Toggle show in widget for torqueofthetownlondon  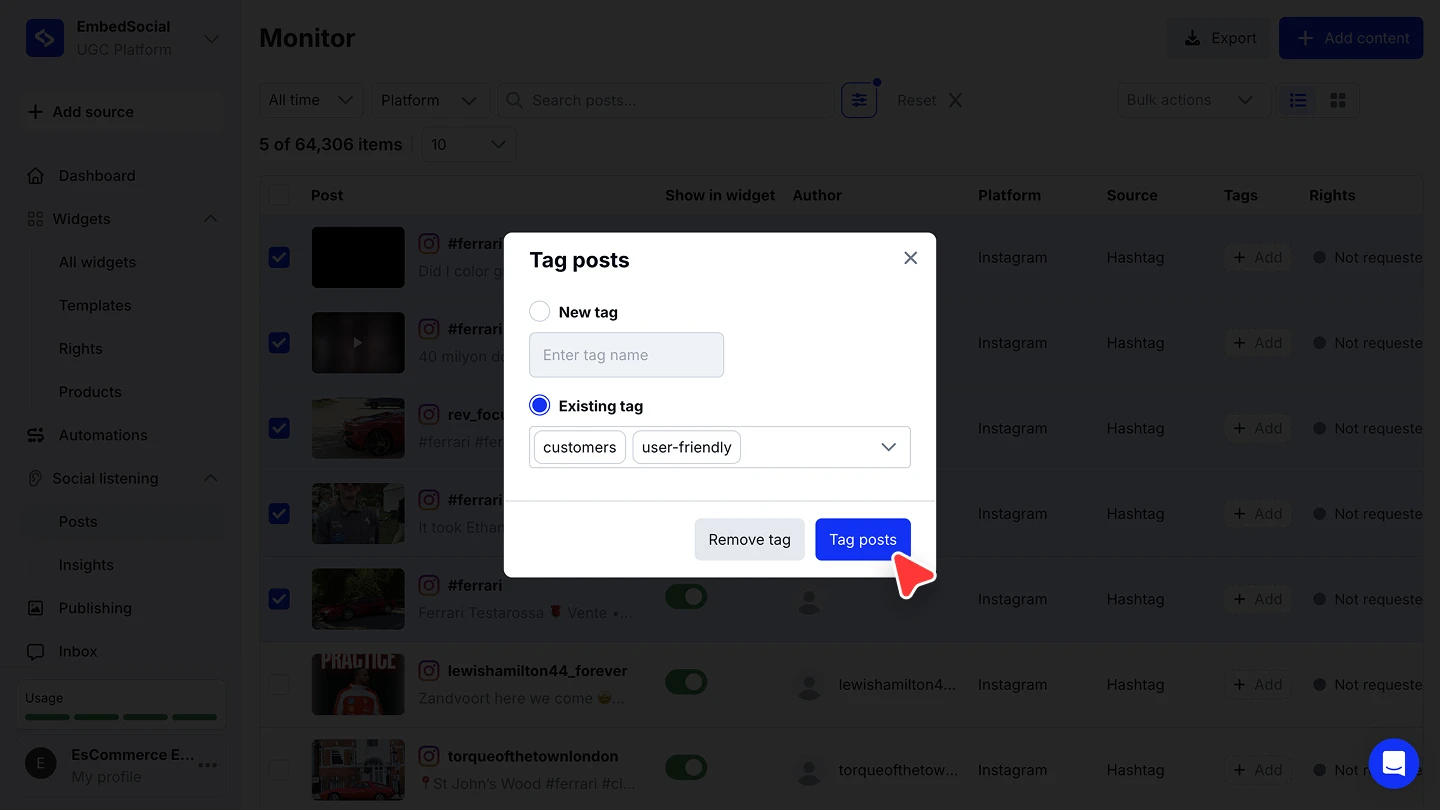coord(686,768)
